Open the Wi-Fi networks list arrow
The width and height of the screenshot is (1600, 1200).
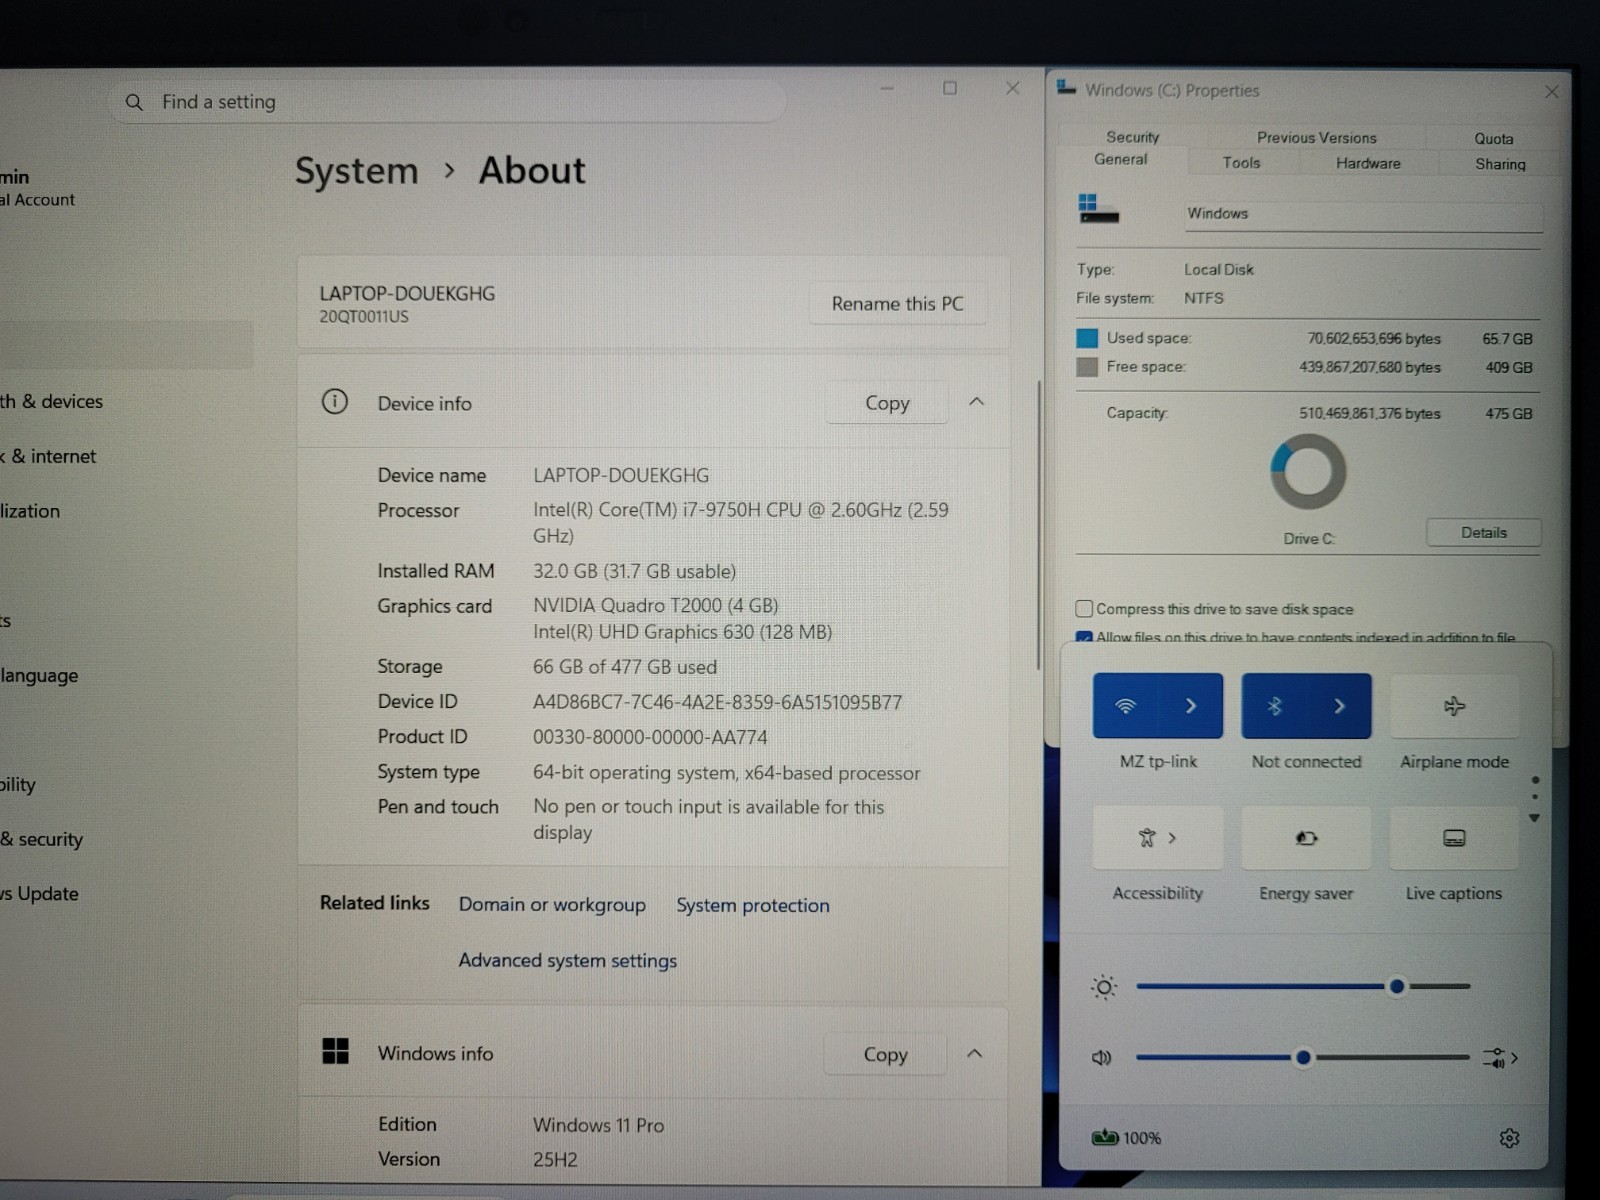pyautogui.click(x=1191, y=706)
